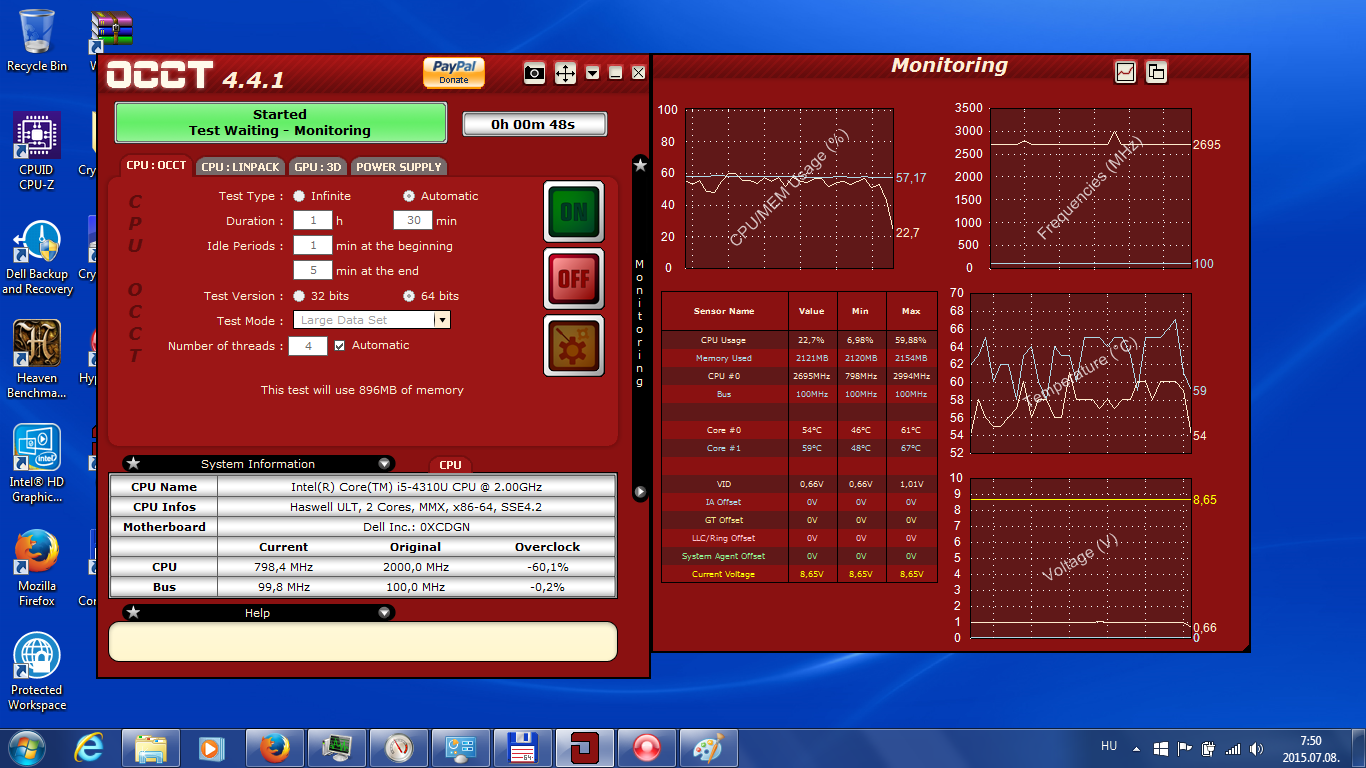Select the Infinite test type radio
This screenshot has width=1366, height=768.
(299, 196)
